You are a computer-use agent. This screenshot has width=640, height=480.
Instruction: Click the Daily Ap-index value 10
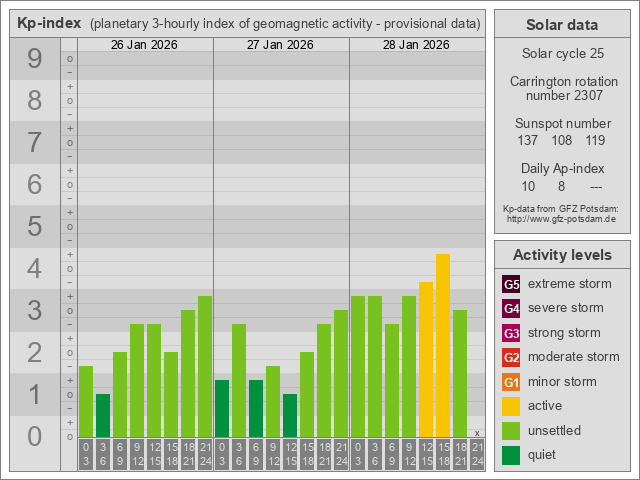pos(528,186)
